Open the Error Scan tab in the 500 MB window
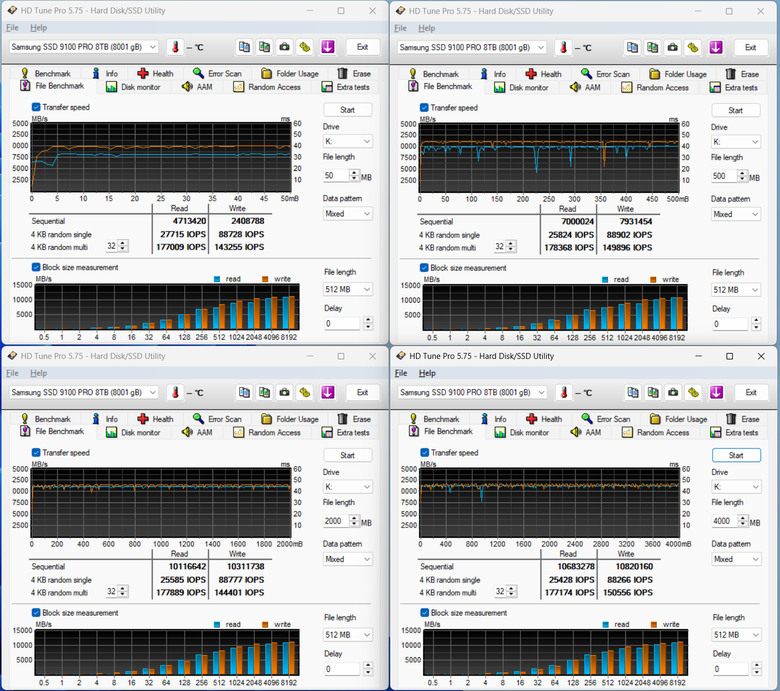This screenshot has width=780, height=691. point(606,74)
